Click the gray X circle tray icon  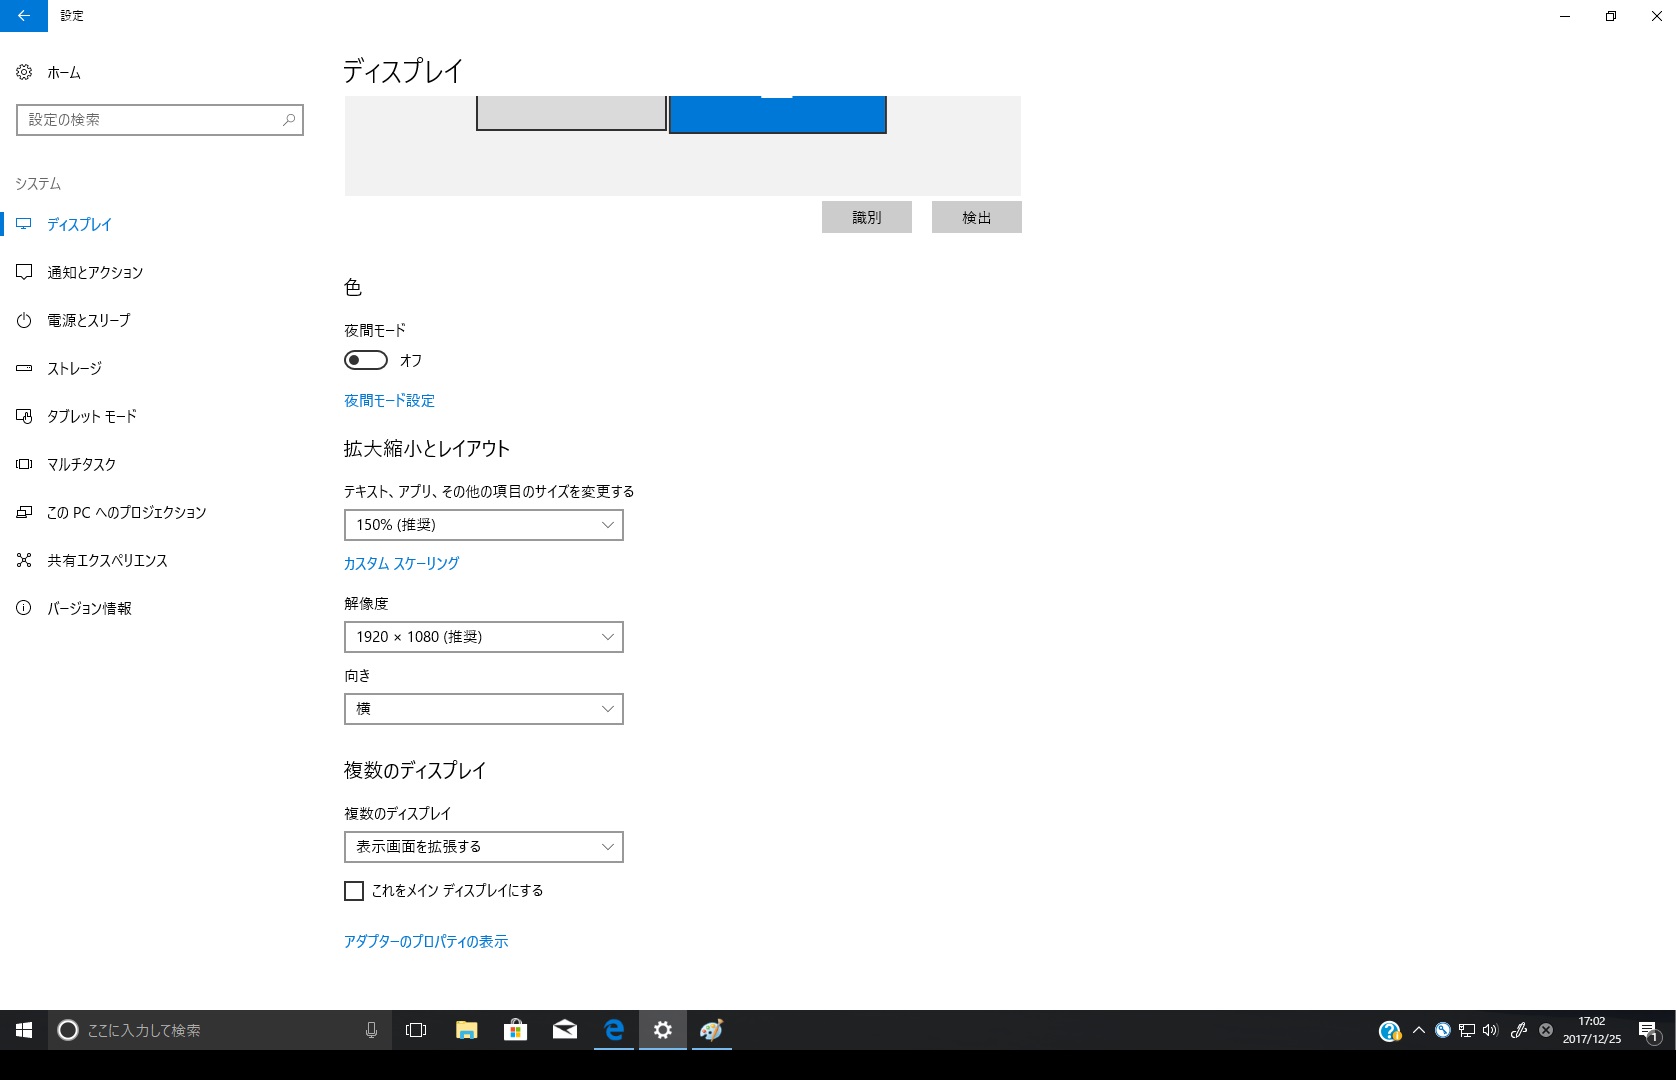pyautogui.click(x=1545, y=1030)
